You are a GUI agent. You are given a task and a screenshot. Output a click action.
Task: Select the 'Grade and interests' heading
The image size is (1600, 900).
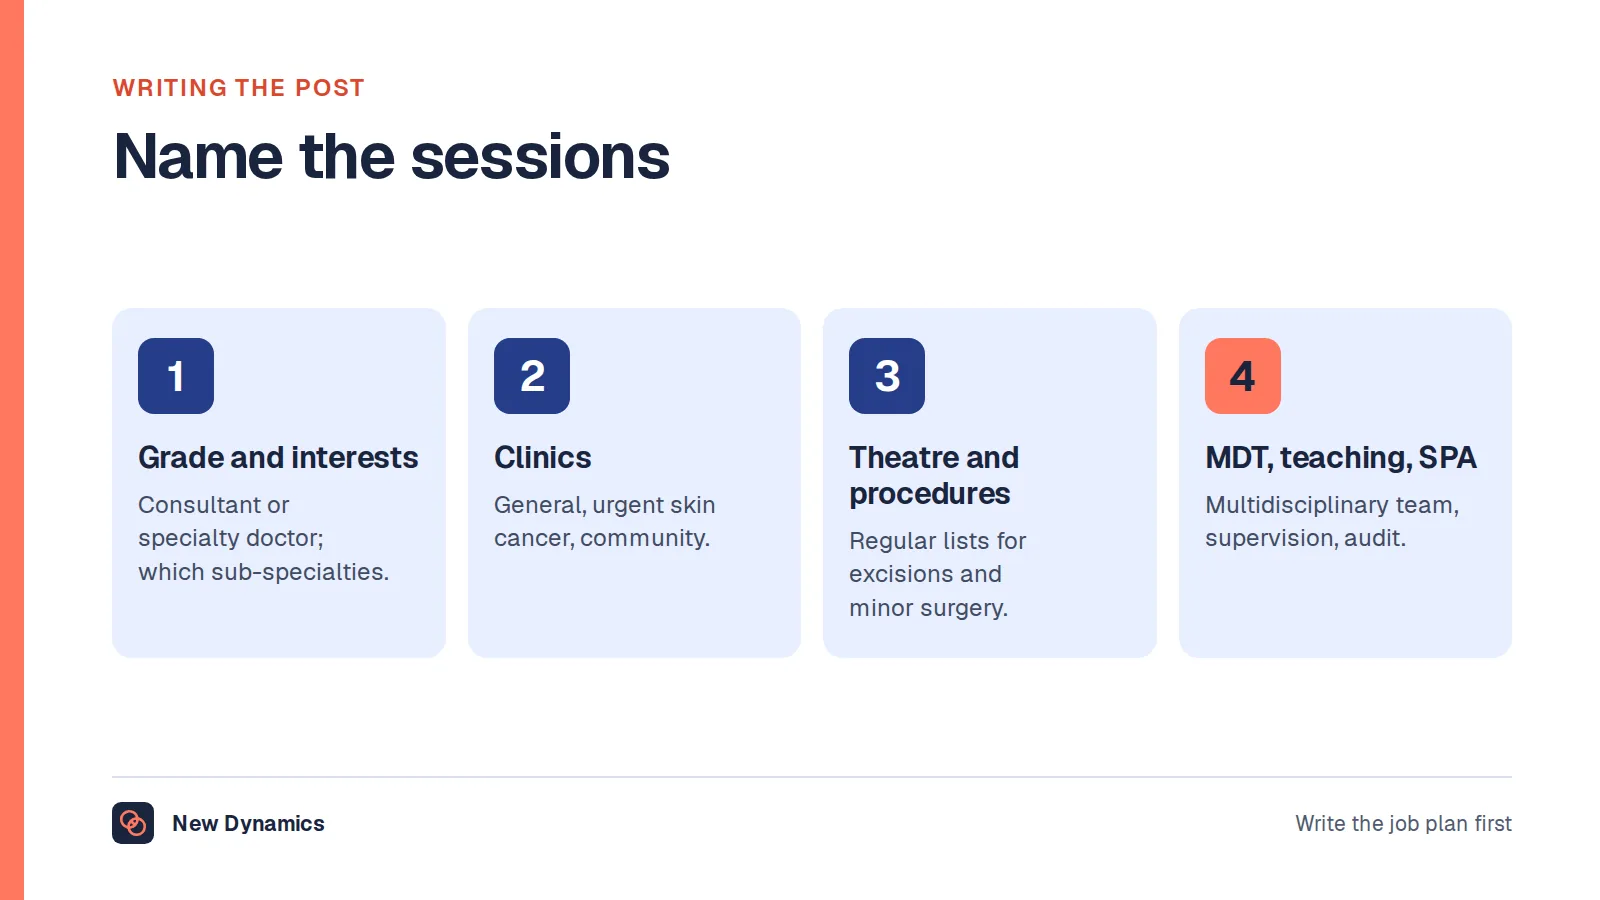pos(278,457)
